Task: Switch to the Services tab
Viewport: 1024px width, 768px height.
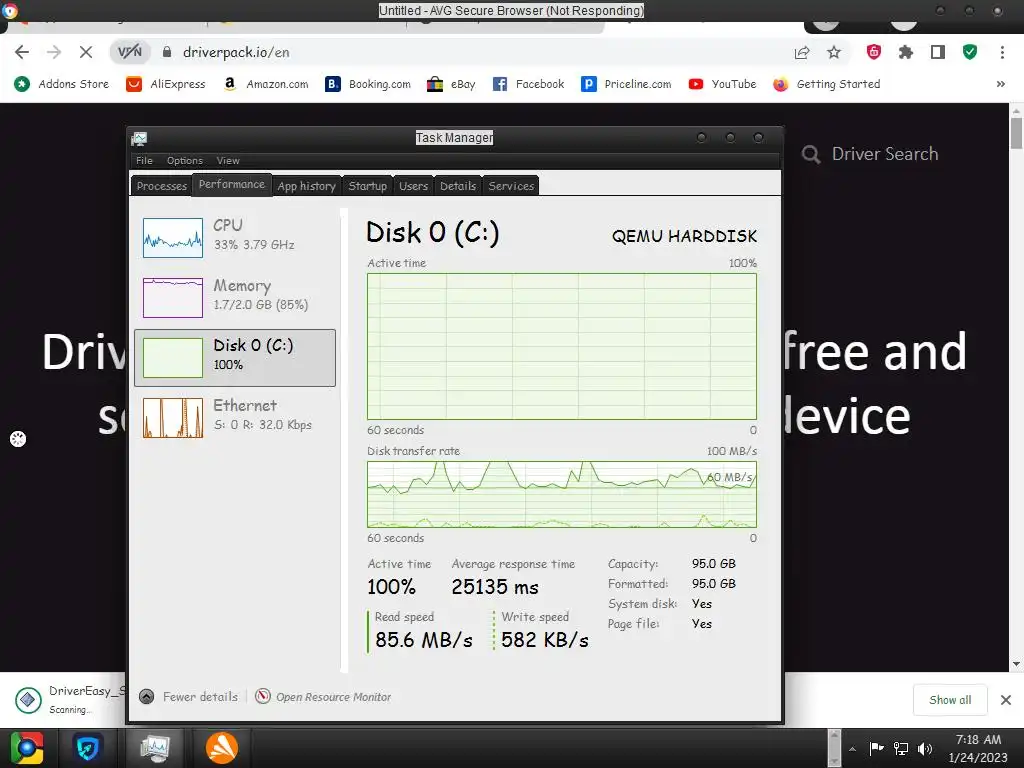Action: click(x=511, y=186)
